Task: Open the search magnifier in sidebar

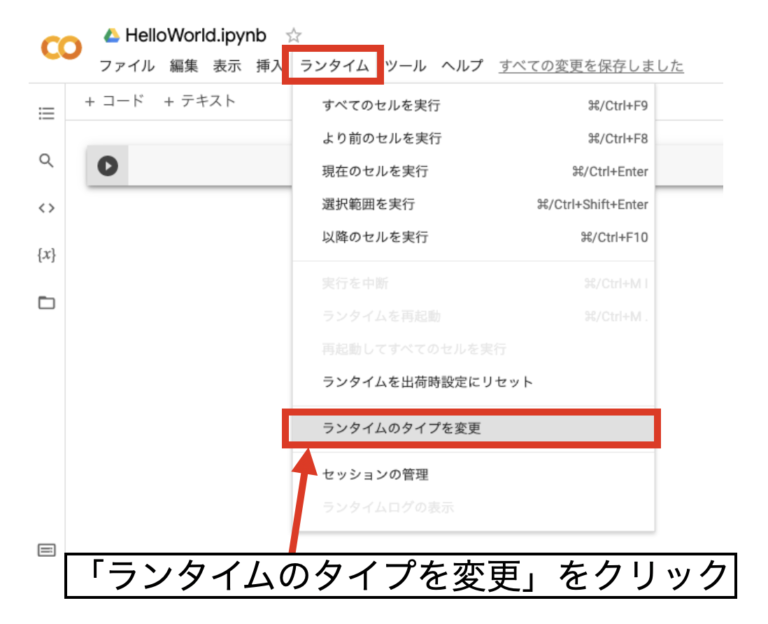Action: (46, 160)
